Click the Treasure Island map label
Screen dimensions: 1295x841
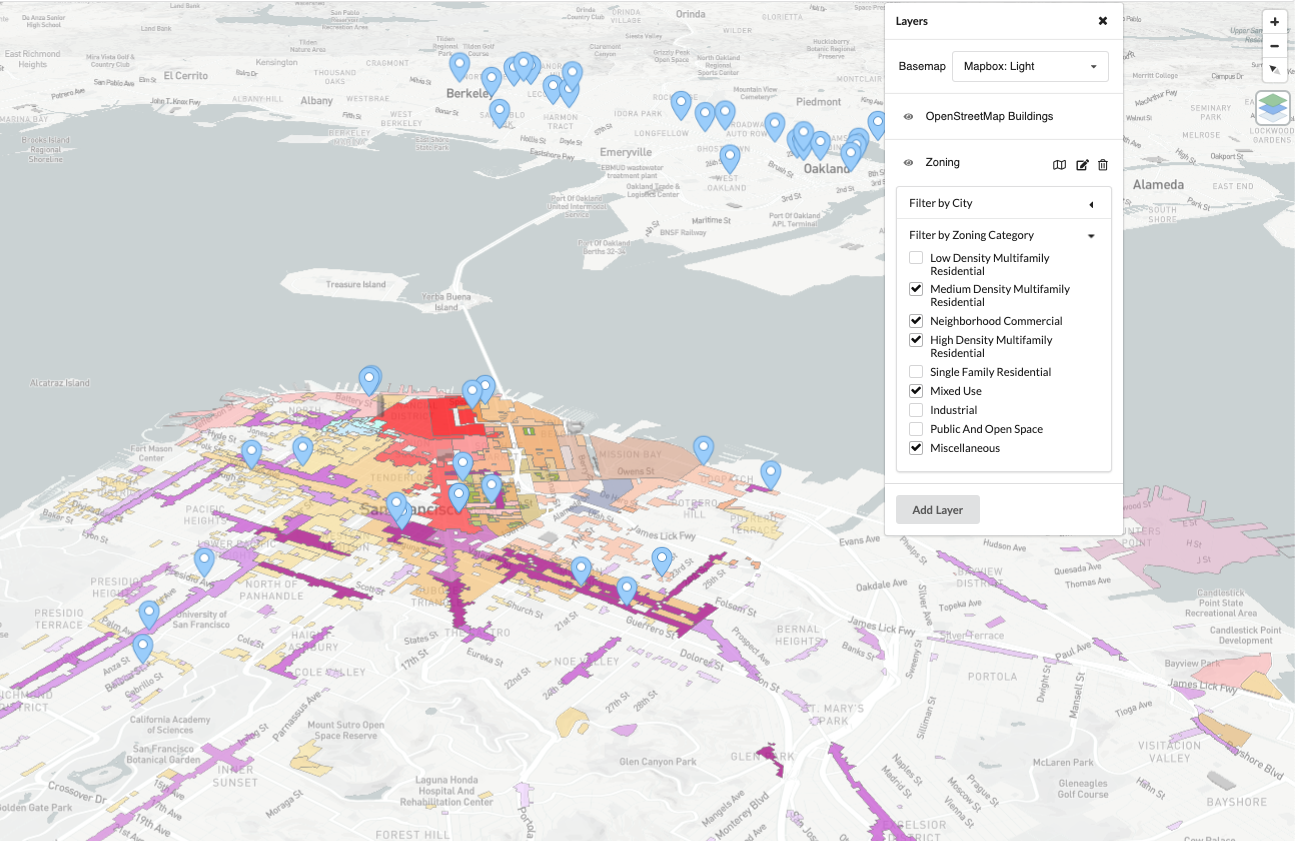pos(355,285)
